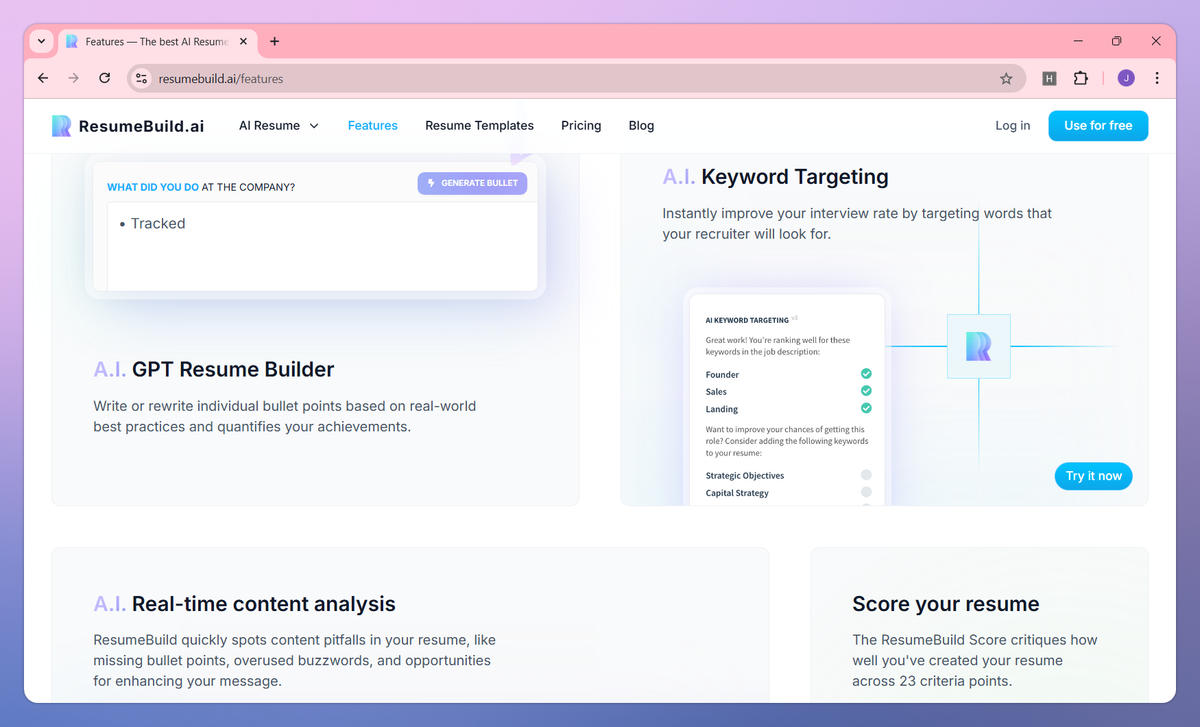Go back with the browser back arrow

(42, 78)
